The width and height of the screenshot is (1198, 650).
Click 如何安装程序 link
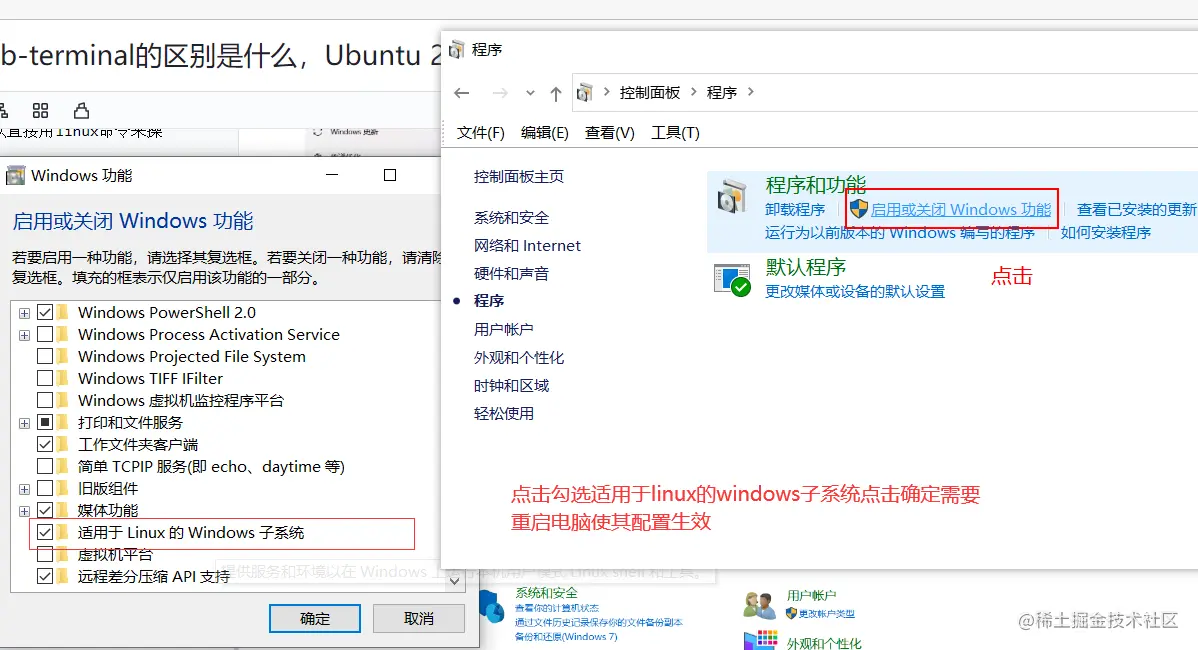point(1106,232)
